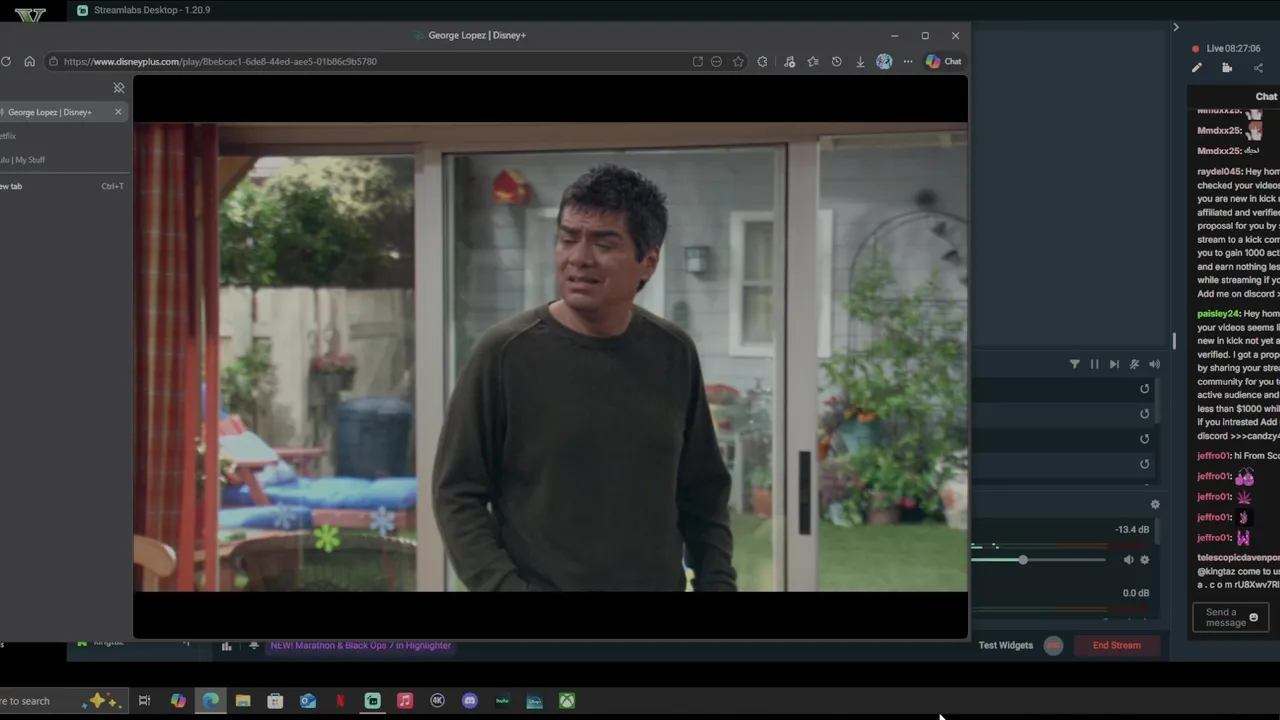Open browser settings and more menu

908,61
